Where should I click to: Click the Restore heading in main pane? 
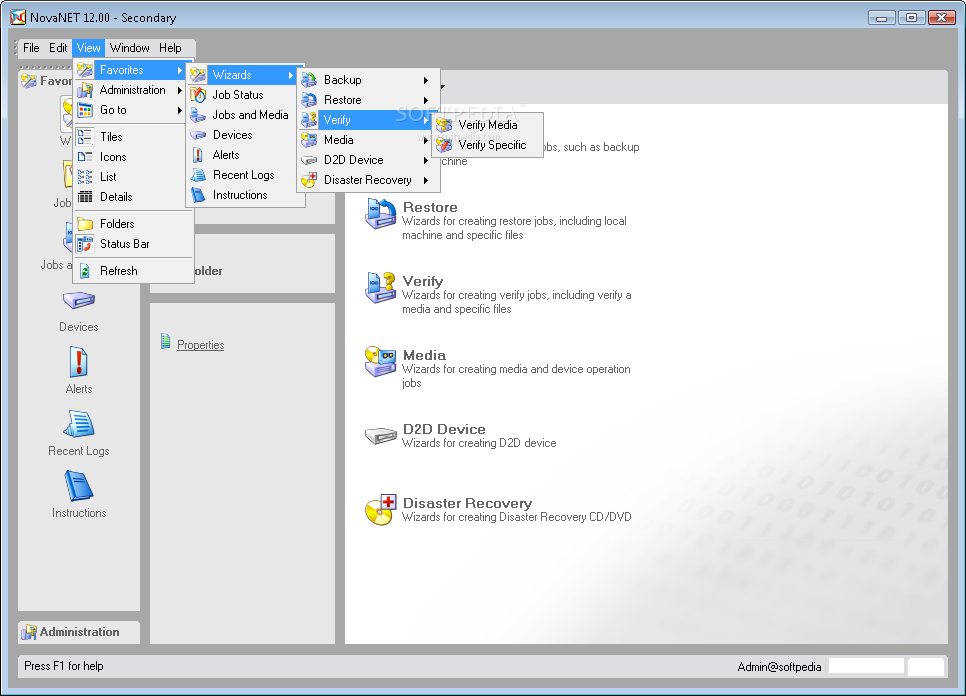(430, 208)
